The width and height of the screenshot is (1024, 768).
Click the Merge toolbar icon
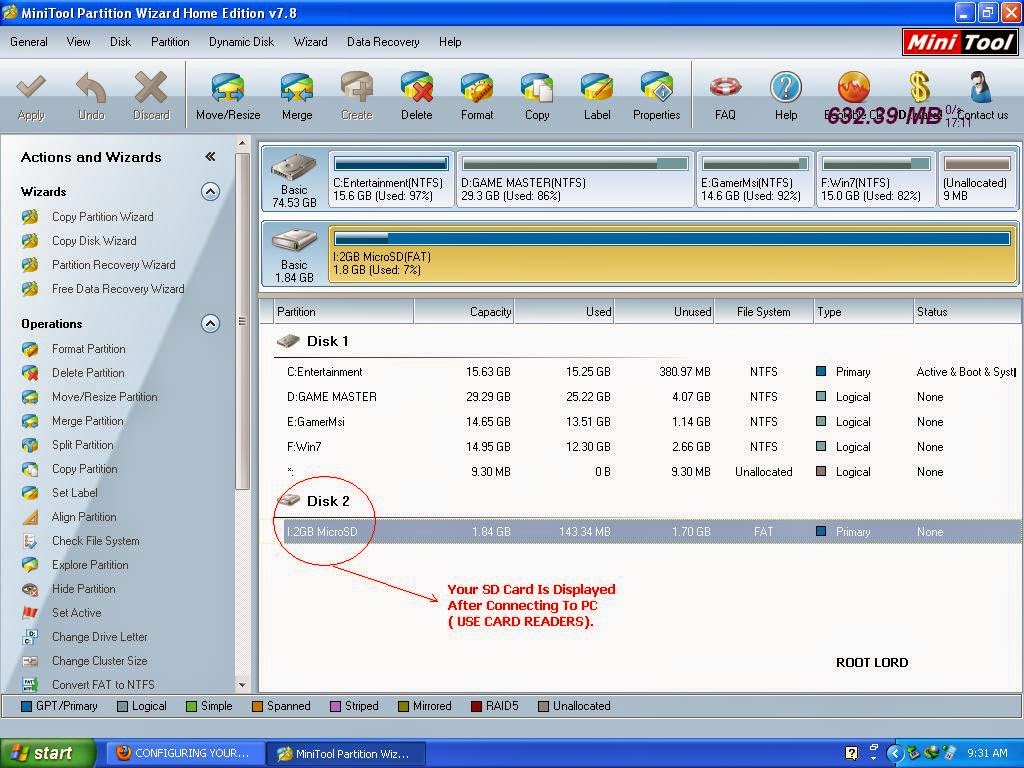click(296, 88)
